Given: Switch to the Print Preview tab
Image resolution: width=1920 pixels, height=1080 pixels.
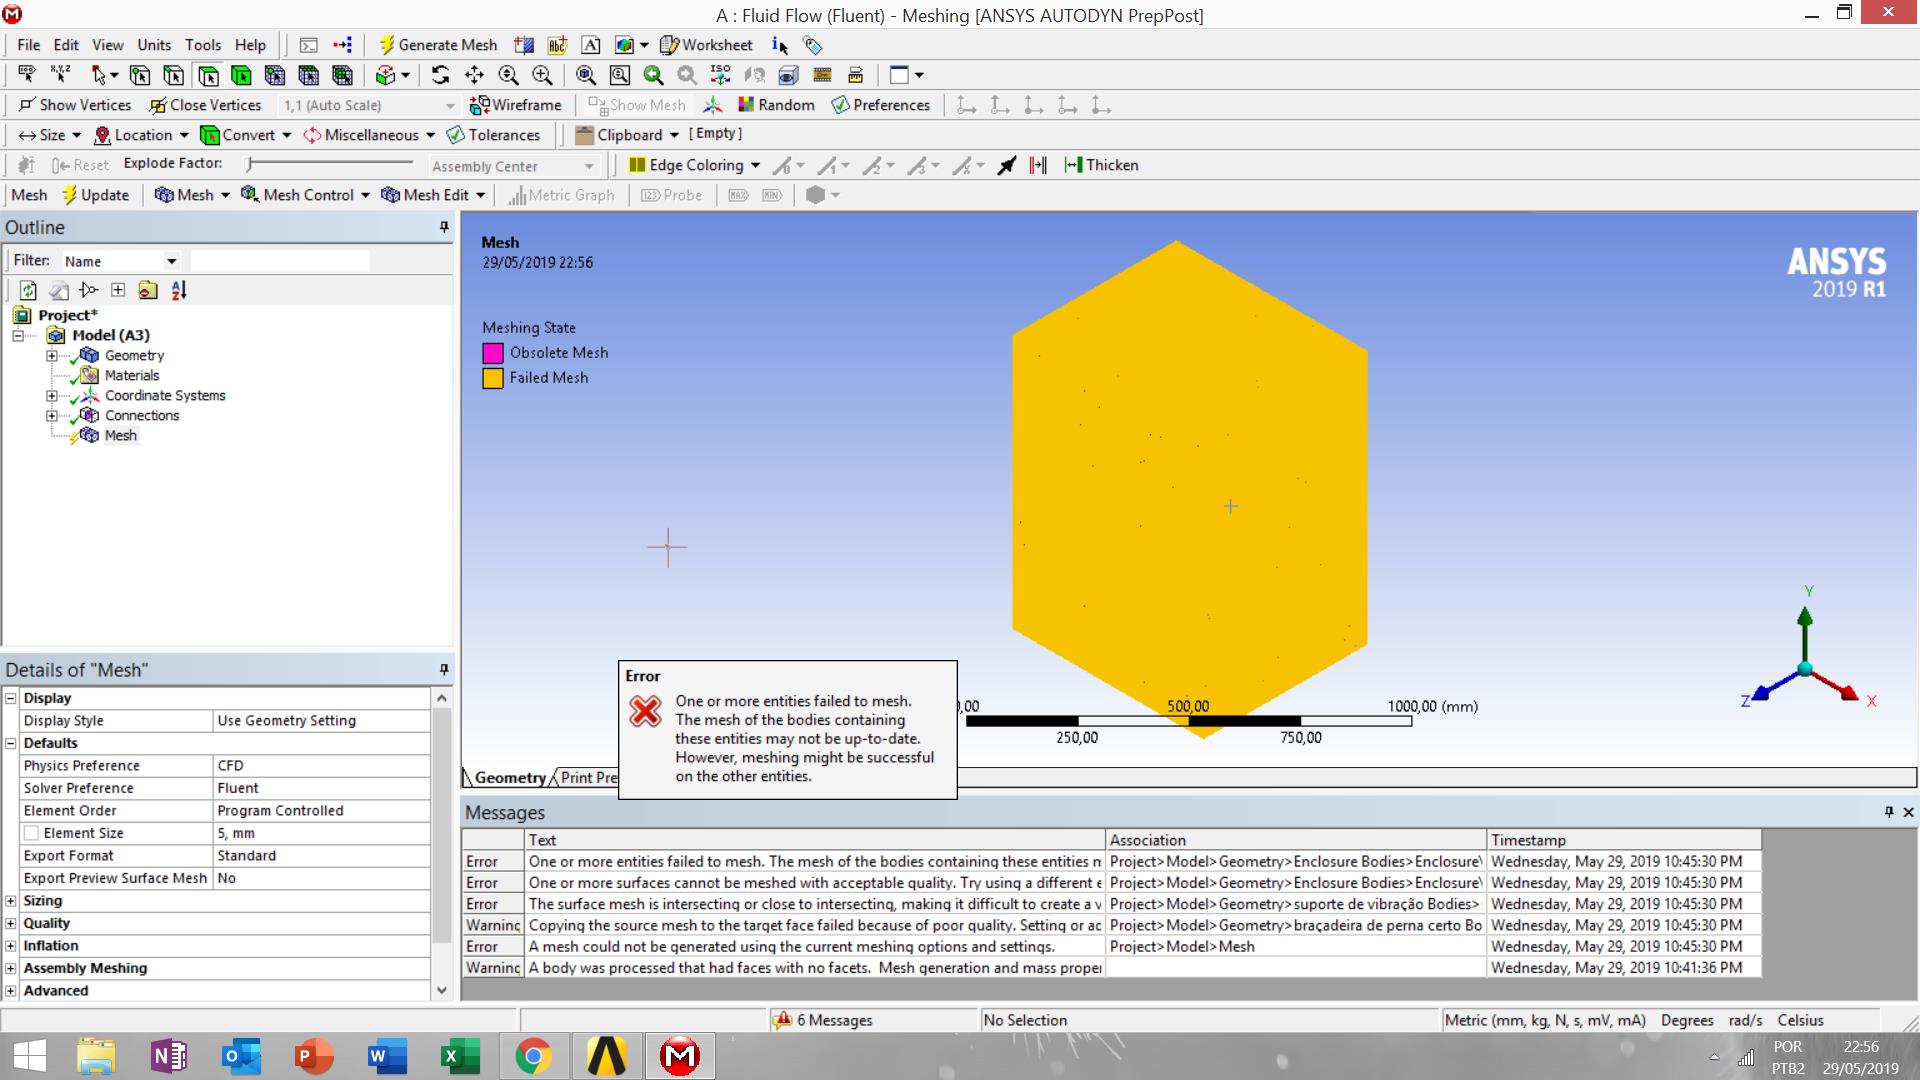Looking at the screenshot, I should 588,778.
